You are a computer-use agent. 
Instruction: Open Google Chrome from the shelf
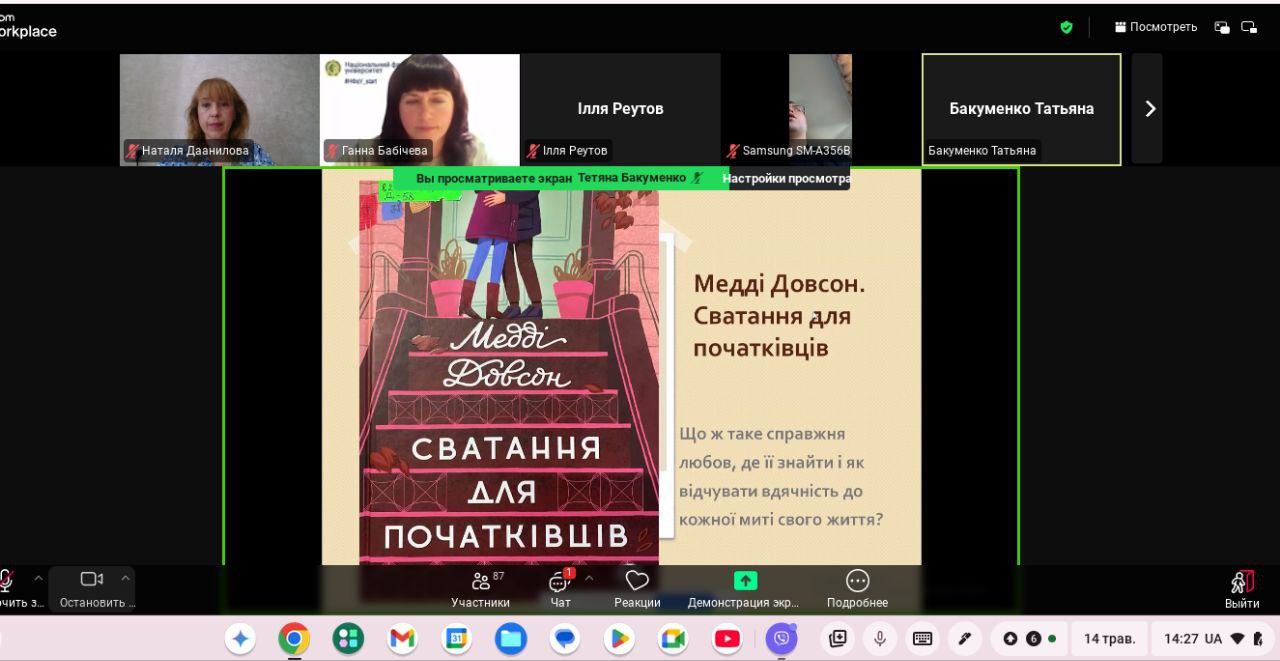(x=294, y=638)
